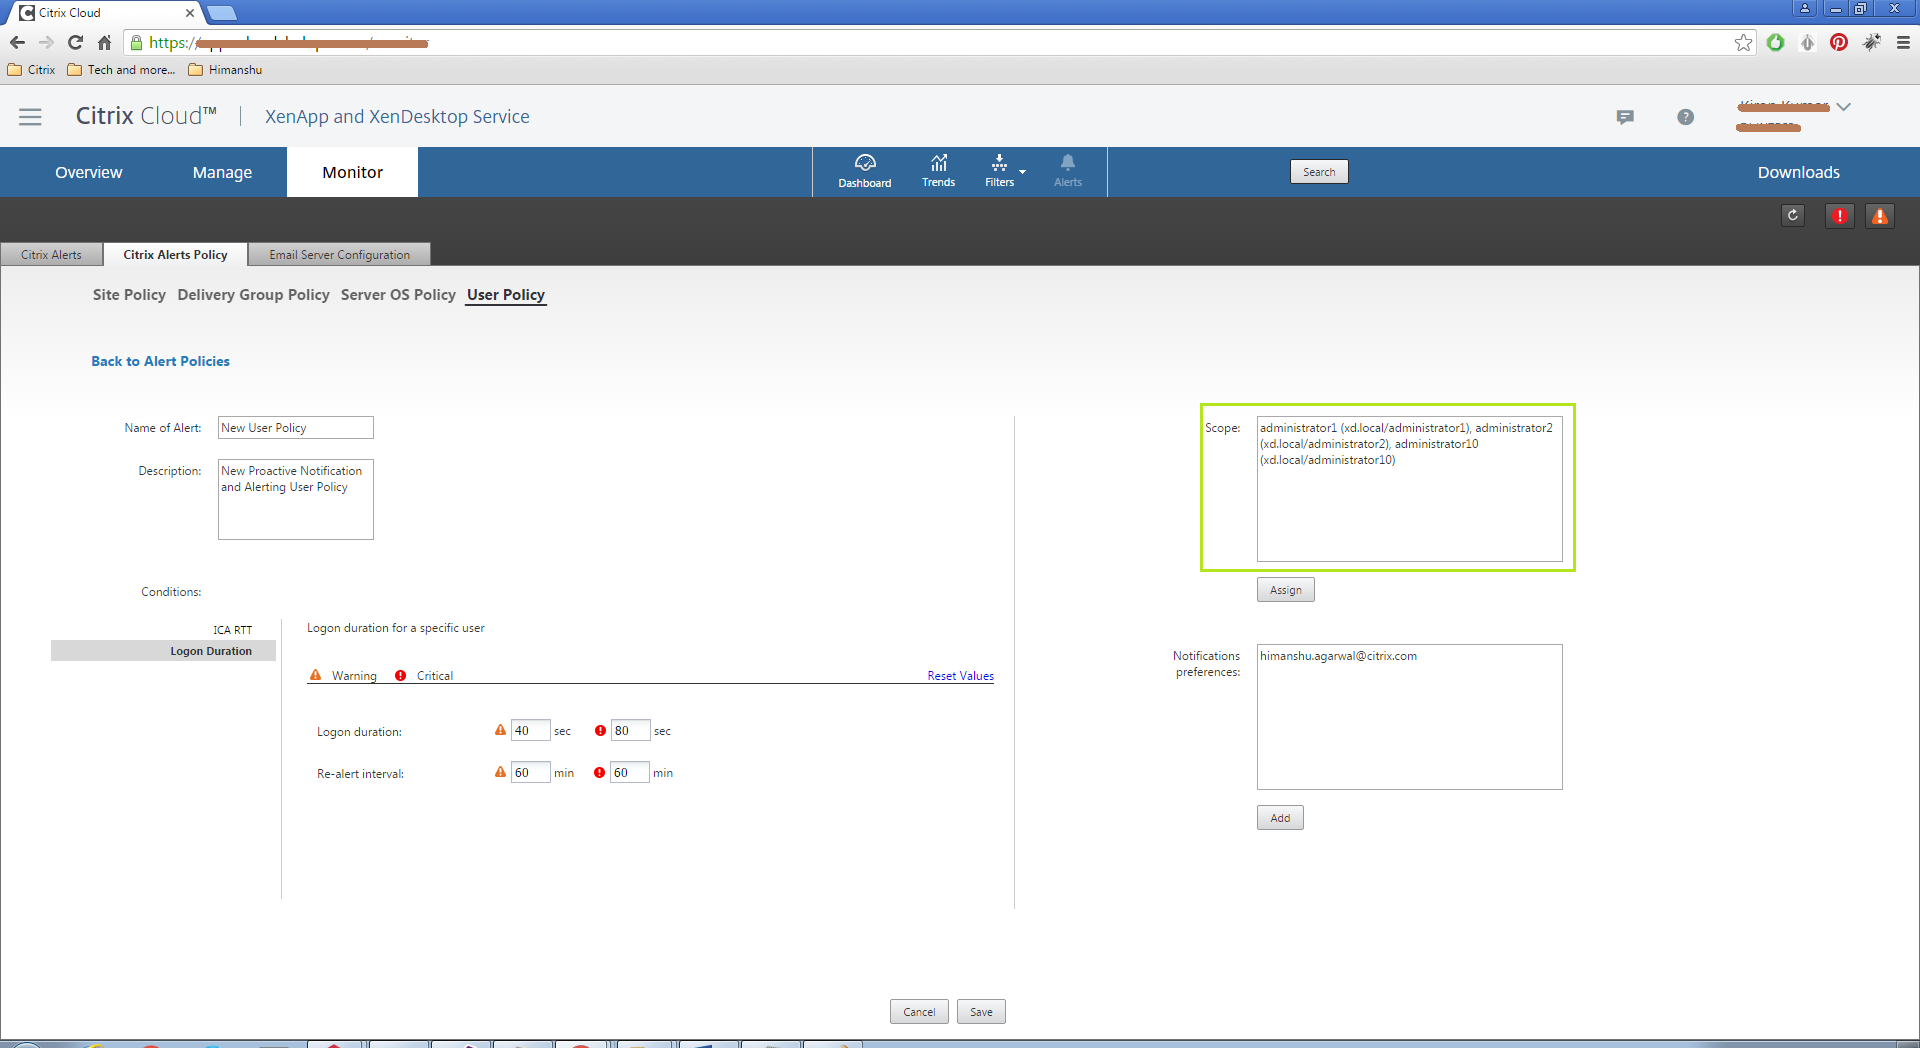Click Reset Values link
Image resolution: width=1920 pixels, height=1048 pixels.
pyautogui.click(x=960, y=676)
